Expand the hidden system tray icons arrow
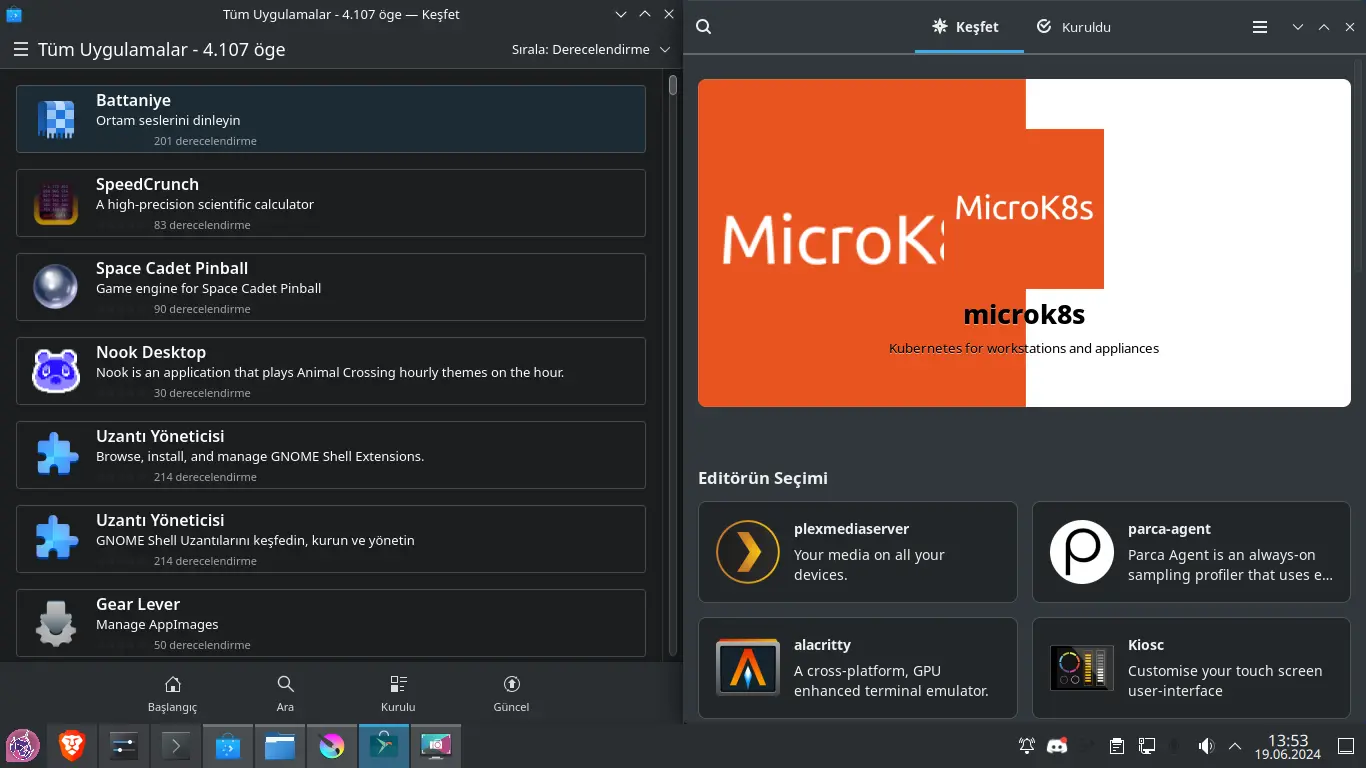Image resolution: width=1366 pixels, height=768 pixels. click(x=1236, y=746)
